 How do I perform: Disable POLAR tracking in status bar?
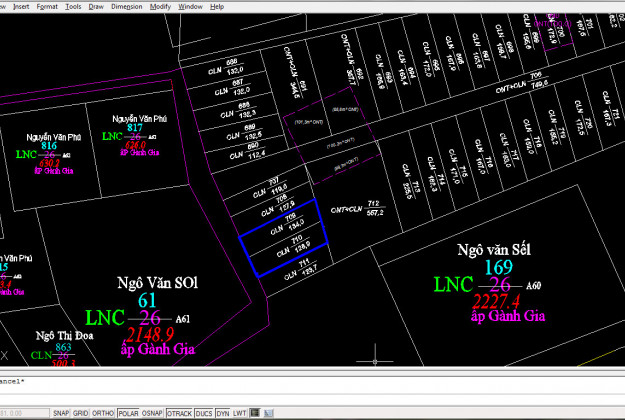click(128, 412)
